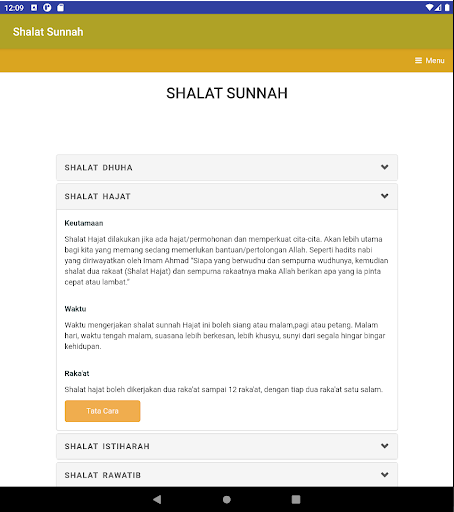
Task: Tap the Android back navigation icon
Action: click(157, 499)
